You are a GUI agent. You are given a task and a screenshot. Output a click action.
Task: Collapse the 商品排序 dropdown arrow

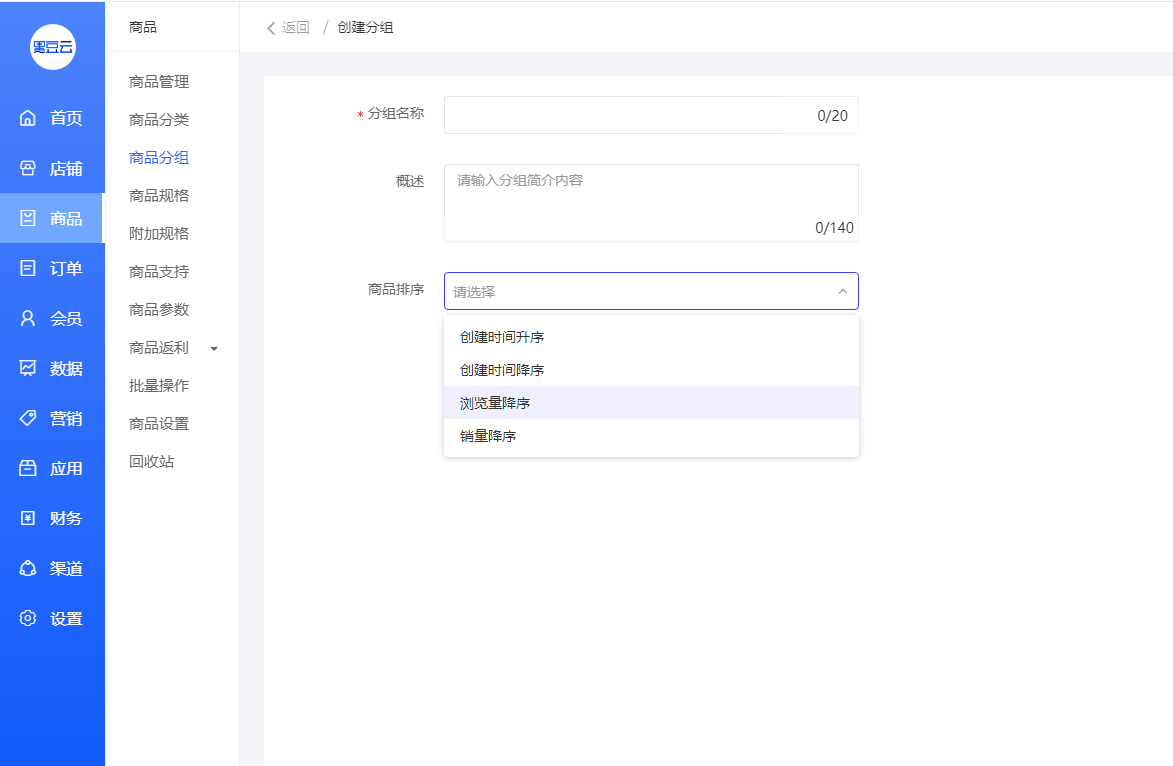point(842,292)
